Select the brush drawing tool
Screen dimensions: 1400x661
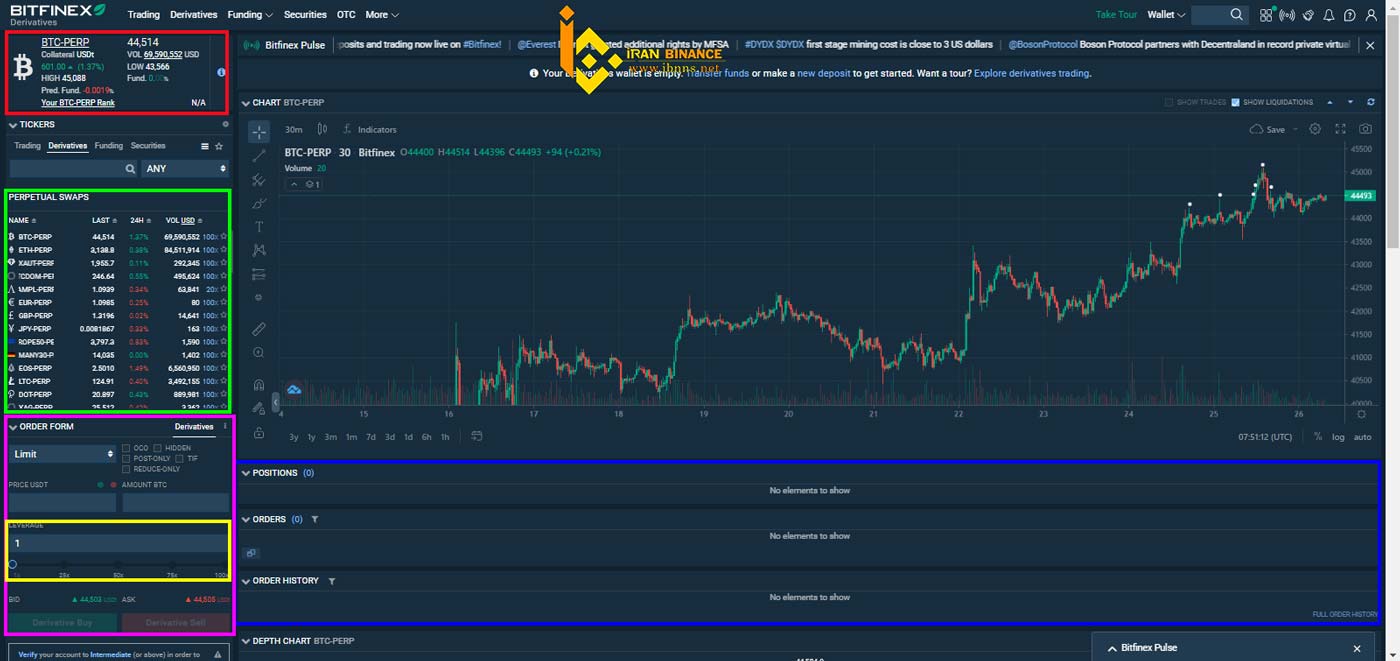[259, 203]
